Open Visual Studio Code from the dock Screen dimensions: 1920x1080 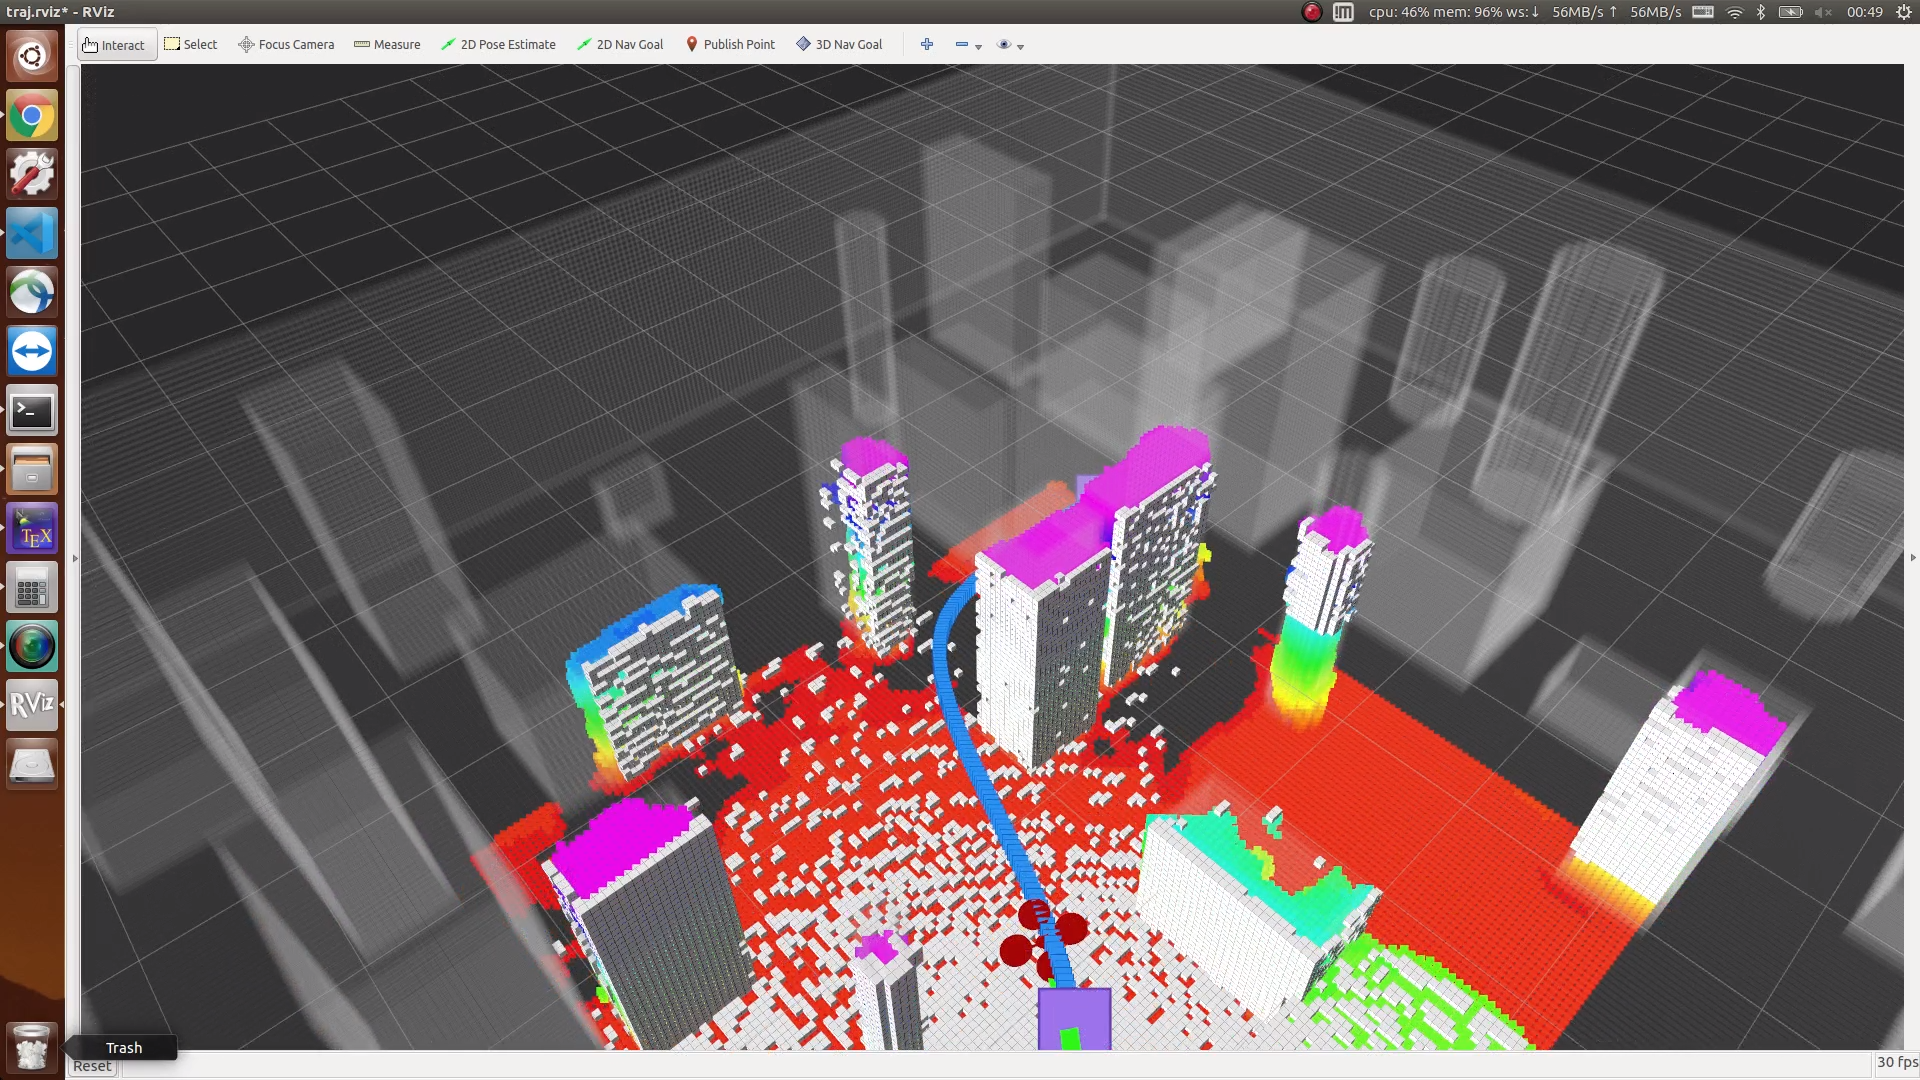coord(32,234)
